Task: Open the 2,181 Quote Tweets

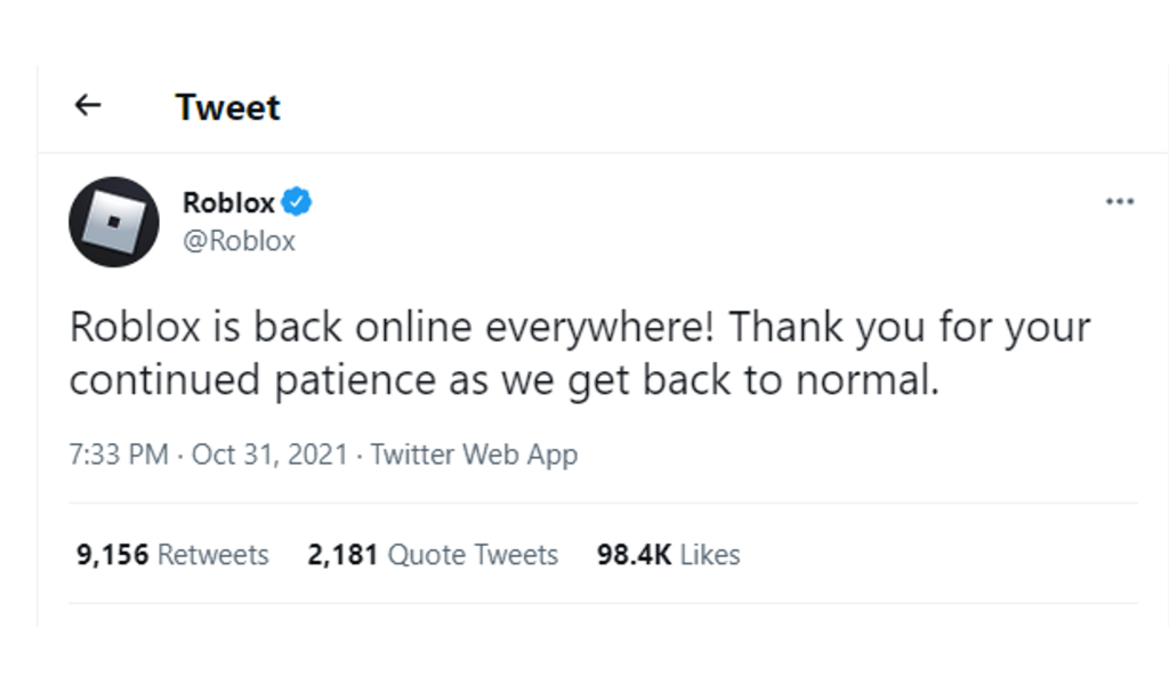Action: pos(434,554)
